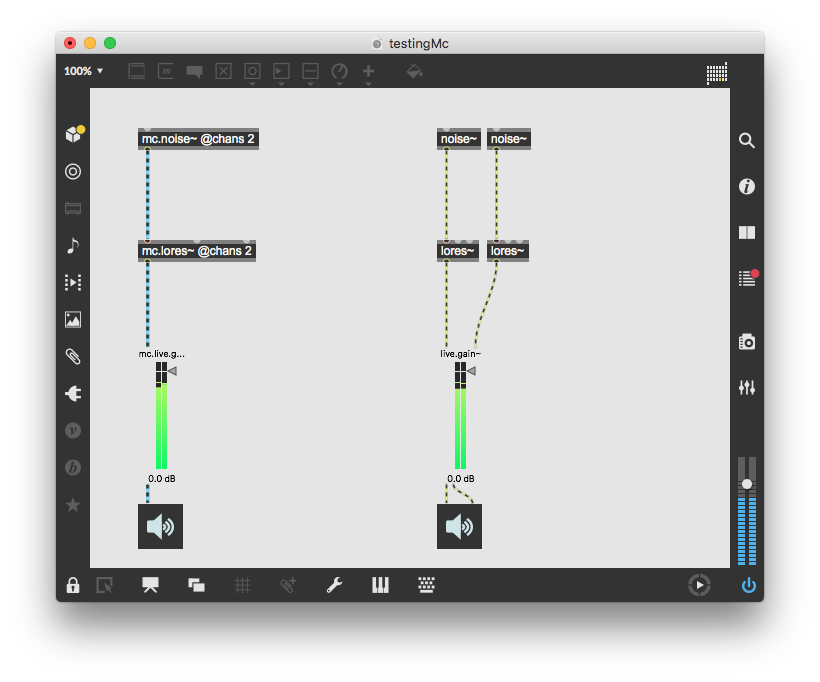This screenshot has width=820, height=682.
Task: Click the snapshot camera icon
Action: click(747, 341)
